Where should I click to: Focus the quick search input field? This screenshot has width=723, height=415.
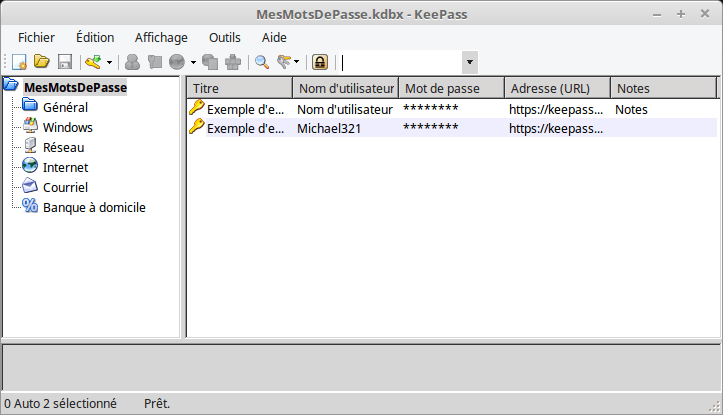point(401,62)
